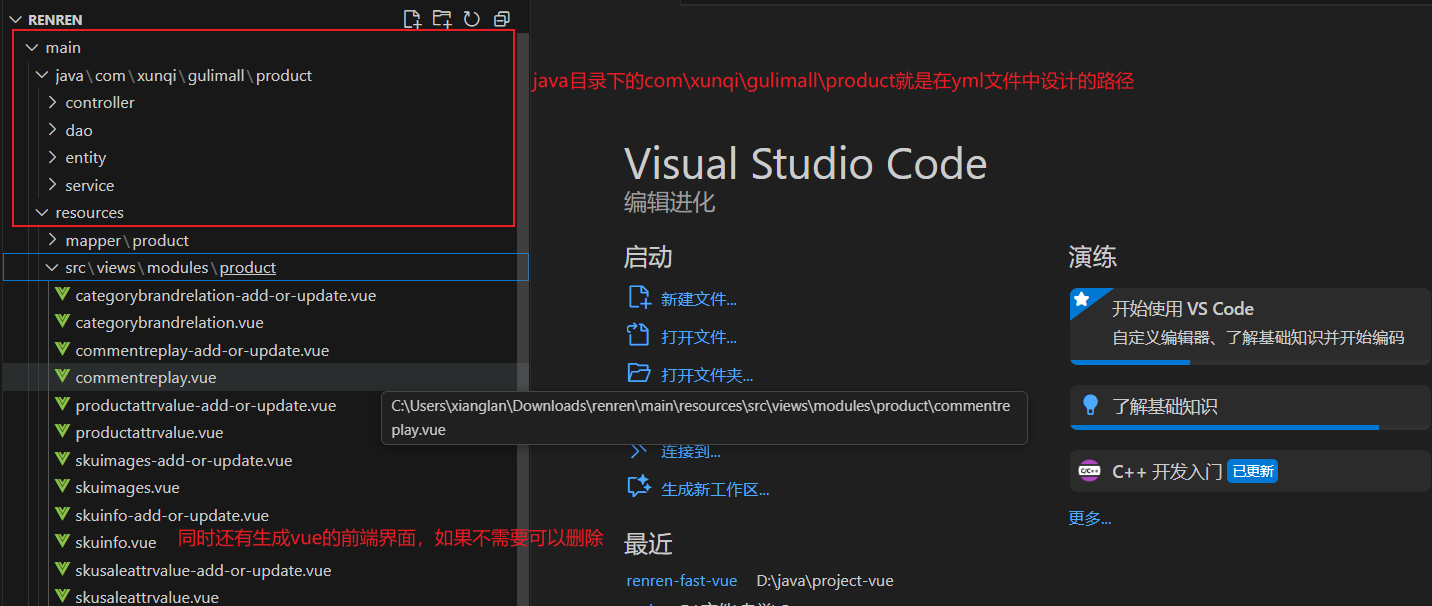Refresh the explorer with the refresh icon
The height and width of the screenshot is (606, 1432).
(472, 19)
